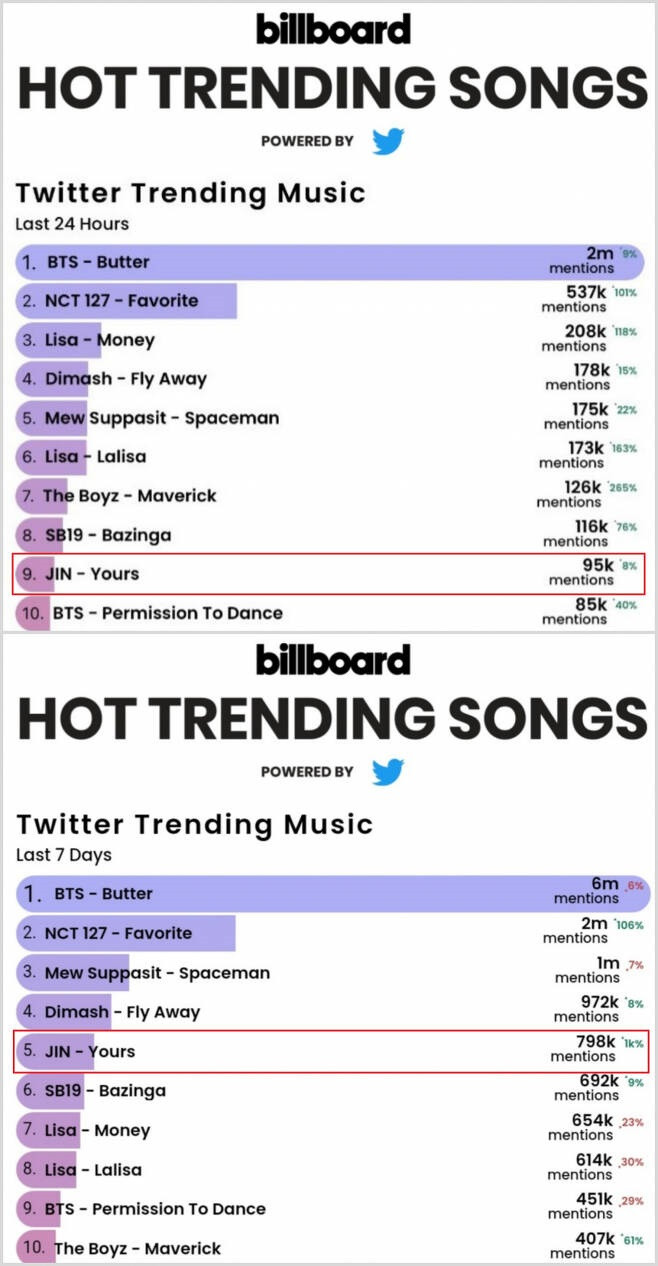Click Dimash - Fly Away in 24-hour chart
658x1266 pixels.
click(330, 379)
